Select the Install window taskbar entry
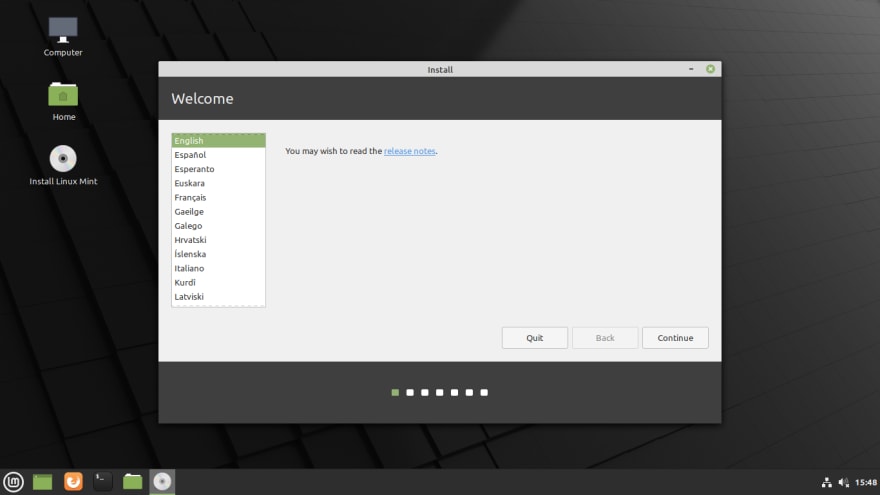This screenshot has height=495, width=880. click(x=162, y=482)
